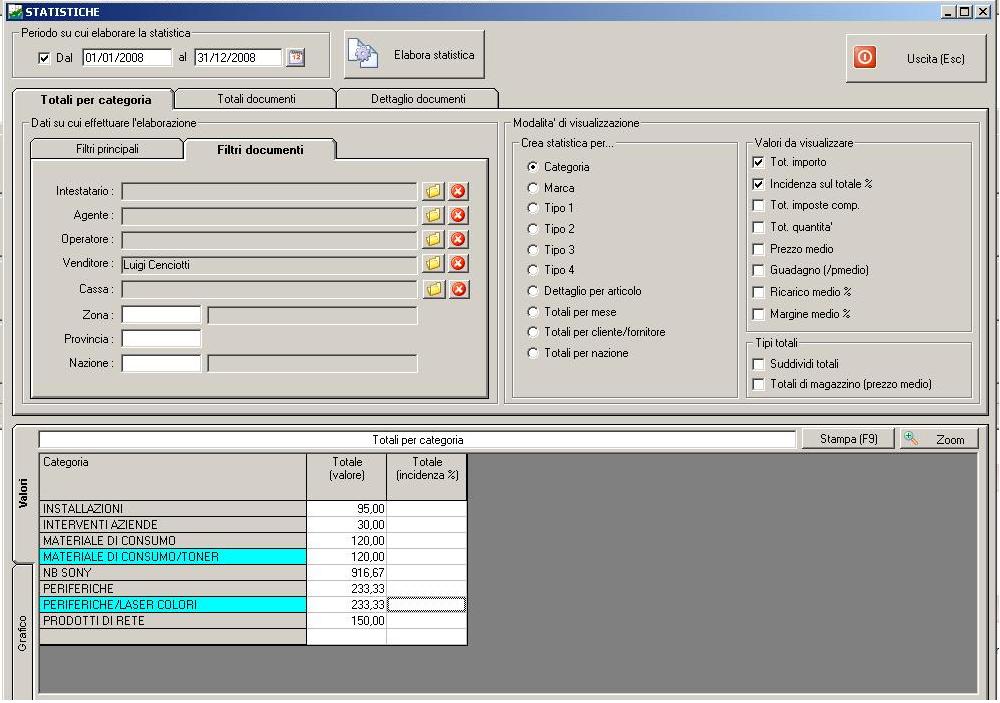Screen dimensions: 1000x703
Task: Select Dettaglio per articolo radio option
Action: [533, 291]
